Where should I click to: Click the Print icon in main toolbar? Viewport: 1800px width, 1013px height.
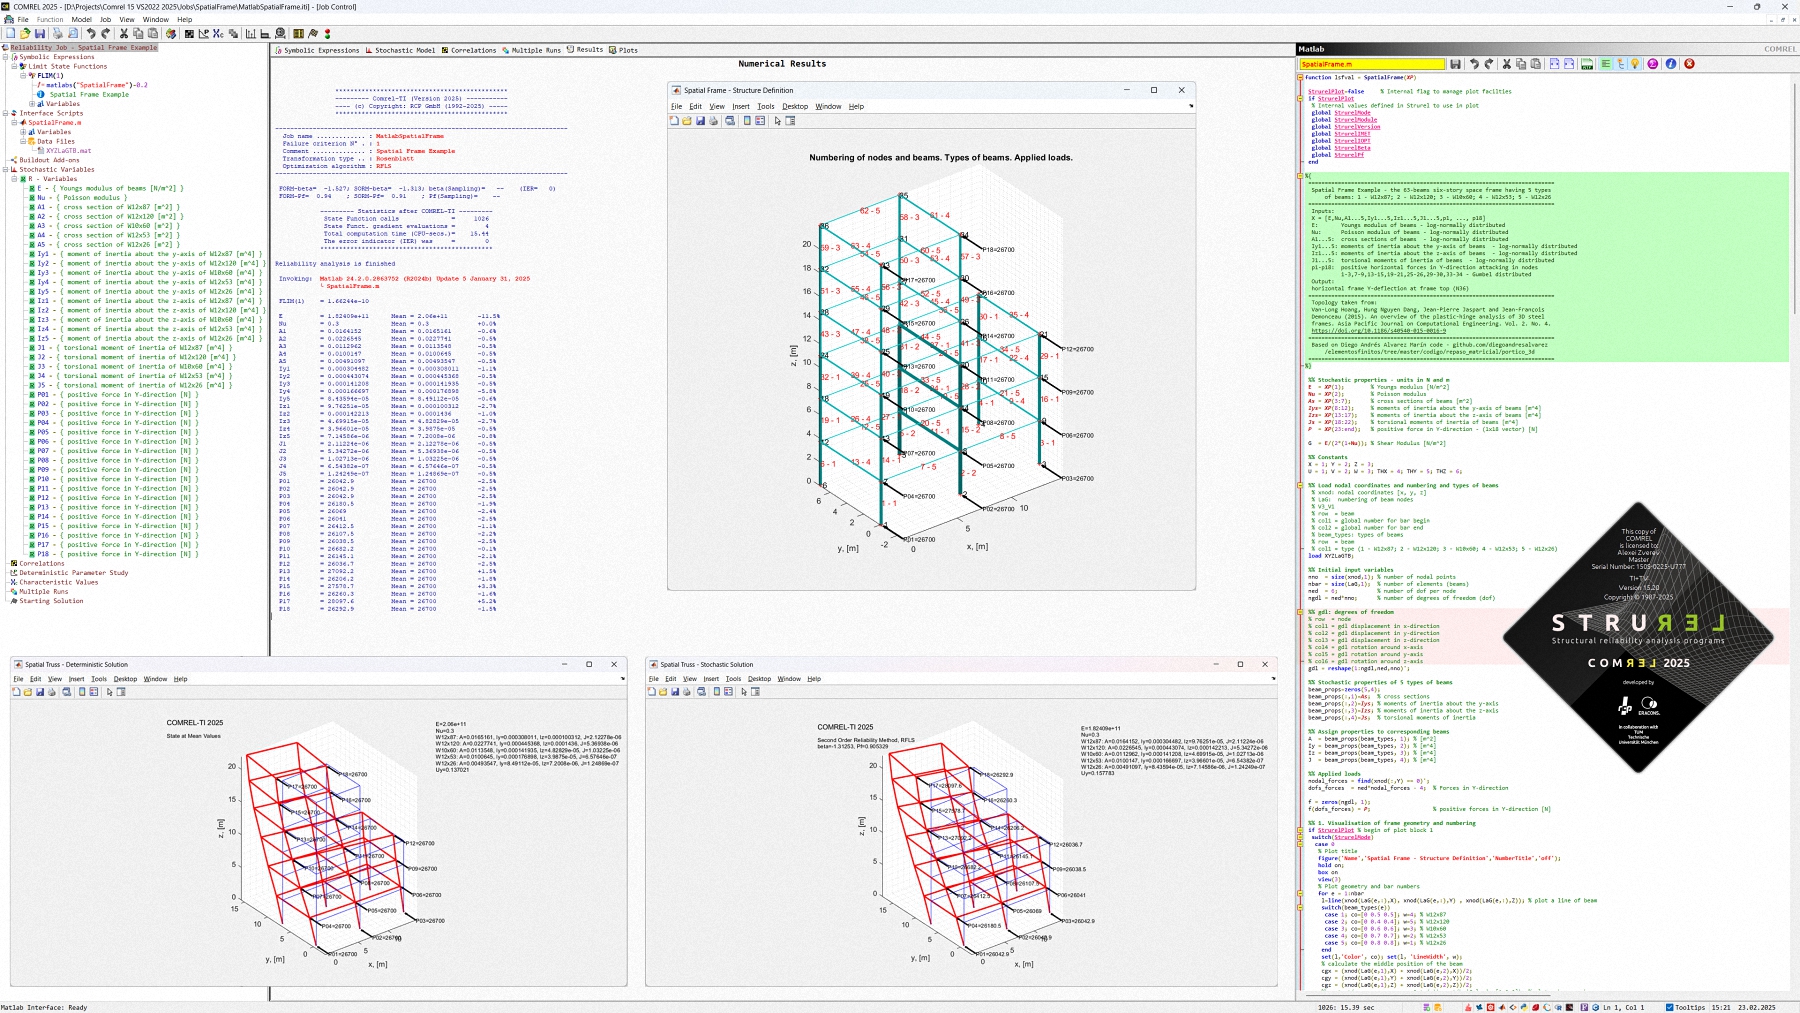57,33
